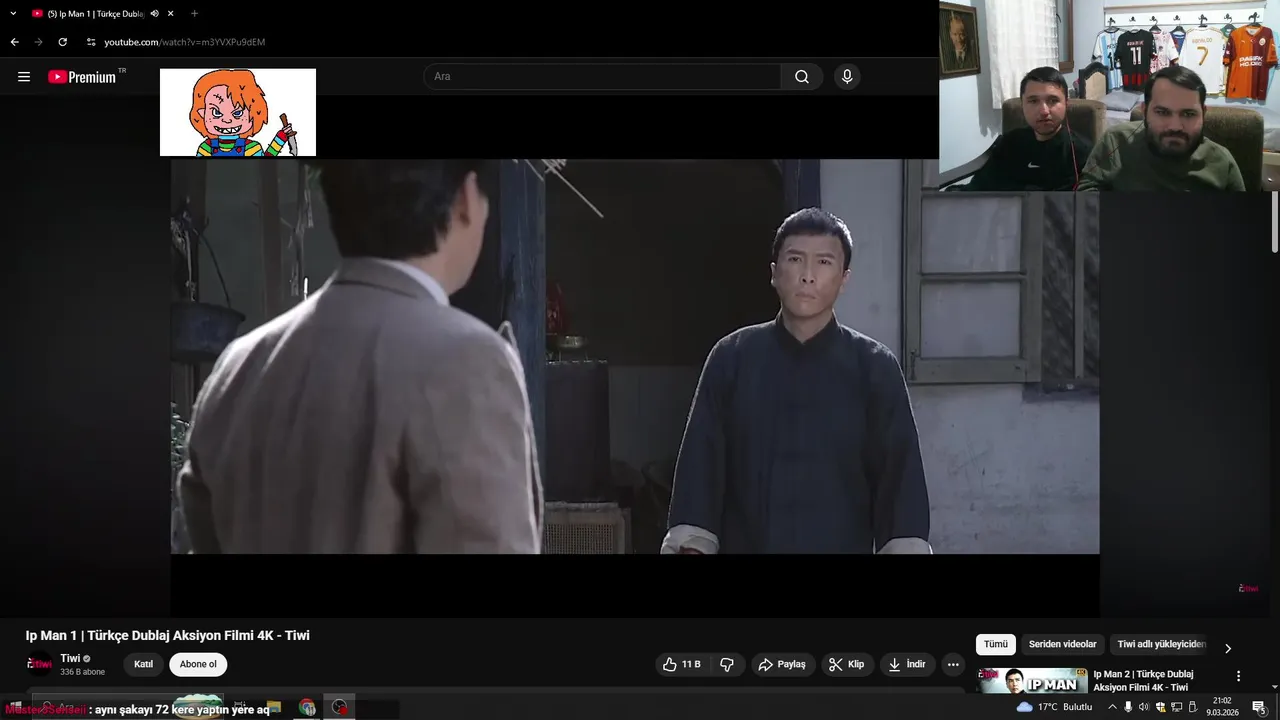
Task: Close the Ip Man 1 browser tab
Action: coord(171,13)
